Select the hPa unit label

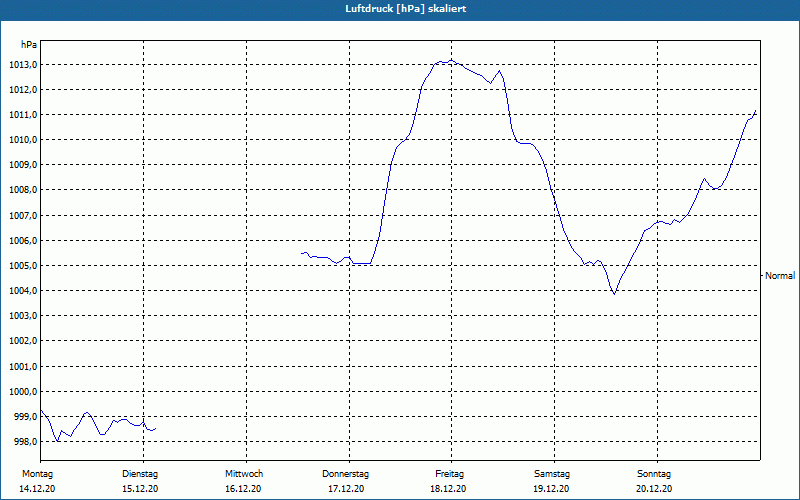[x=29, y=45]
